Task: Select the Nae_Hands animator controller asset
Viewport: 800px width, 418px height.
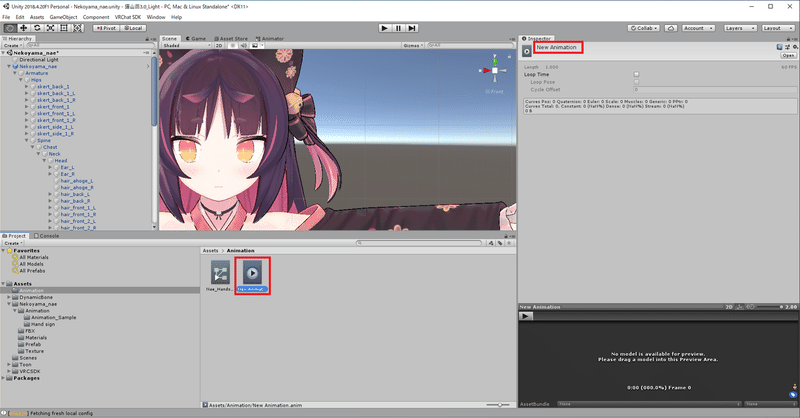Action: (x=220, y=276)
